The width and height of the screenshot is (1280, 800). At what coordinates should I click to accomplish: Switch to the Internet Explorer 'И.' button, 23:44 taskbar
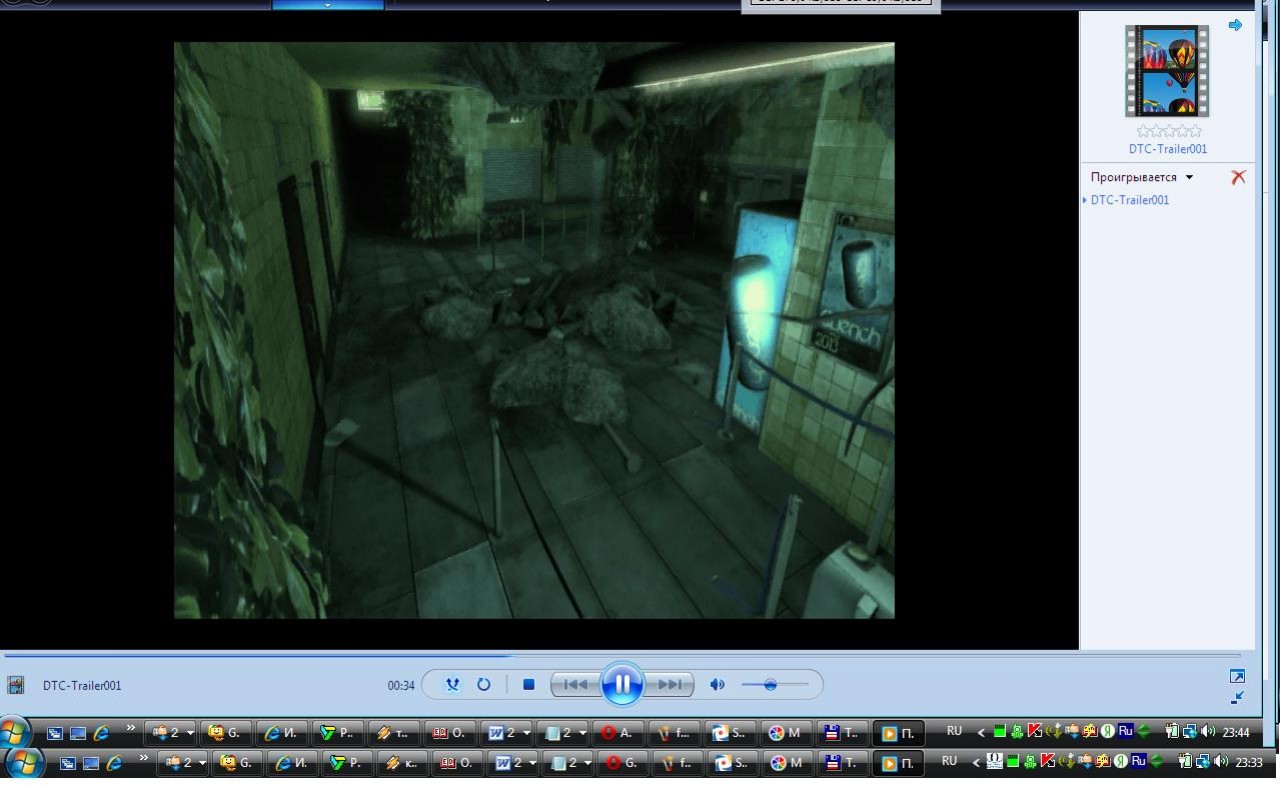pyautogui.click(x=283, y=733)
